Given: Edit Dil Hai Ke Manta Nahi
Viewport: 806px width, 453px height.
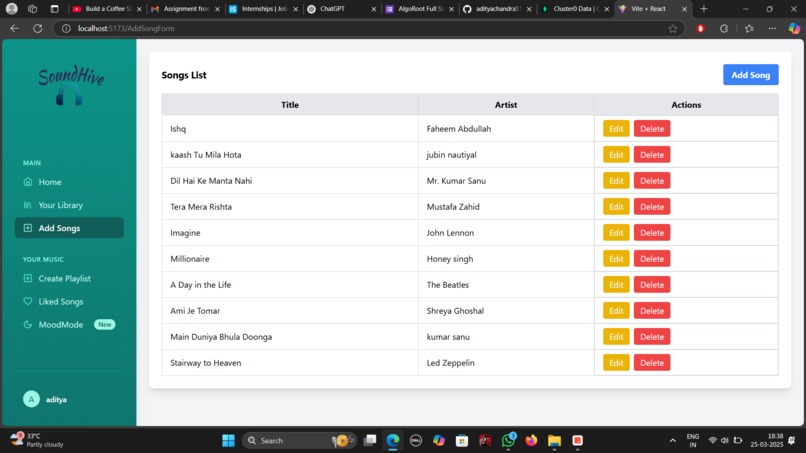Looking at the screenshot, I should pos(616,180).
